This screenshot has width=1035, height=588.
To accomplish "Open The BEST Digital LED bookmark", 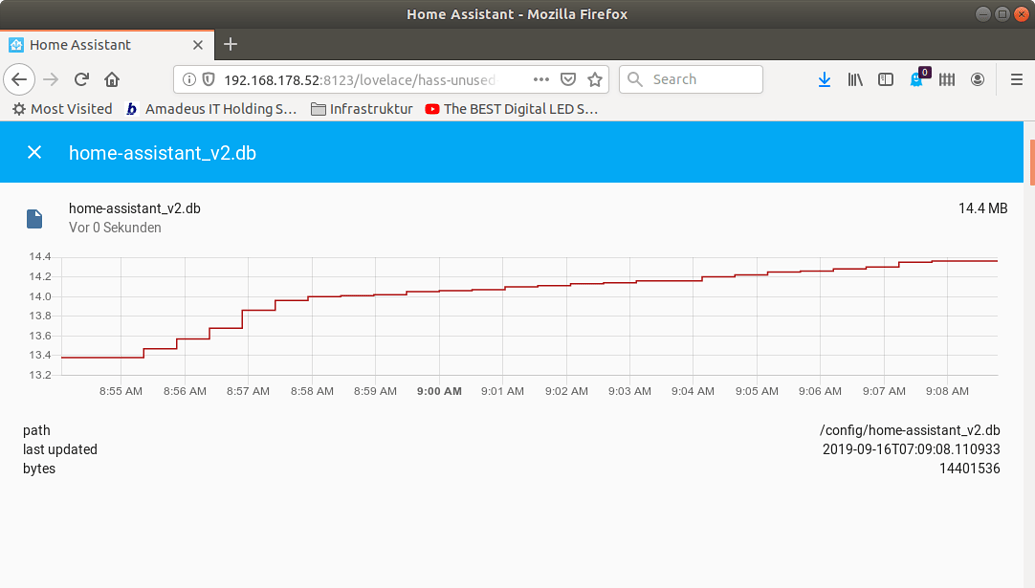I will (x=512, y=109).
